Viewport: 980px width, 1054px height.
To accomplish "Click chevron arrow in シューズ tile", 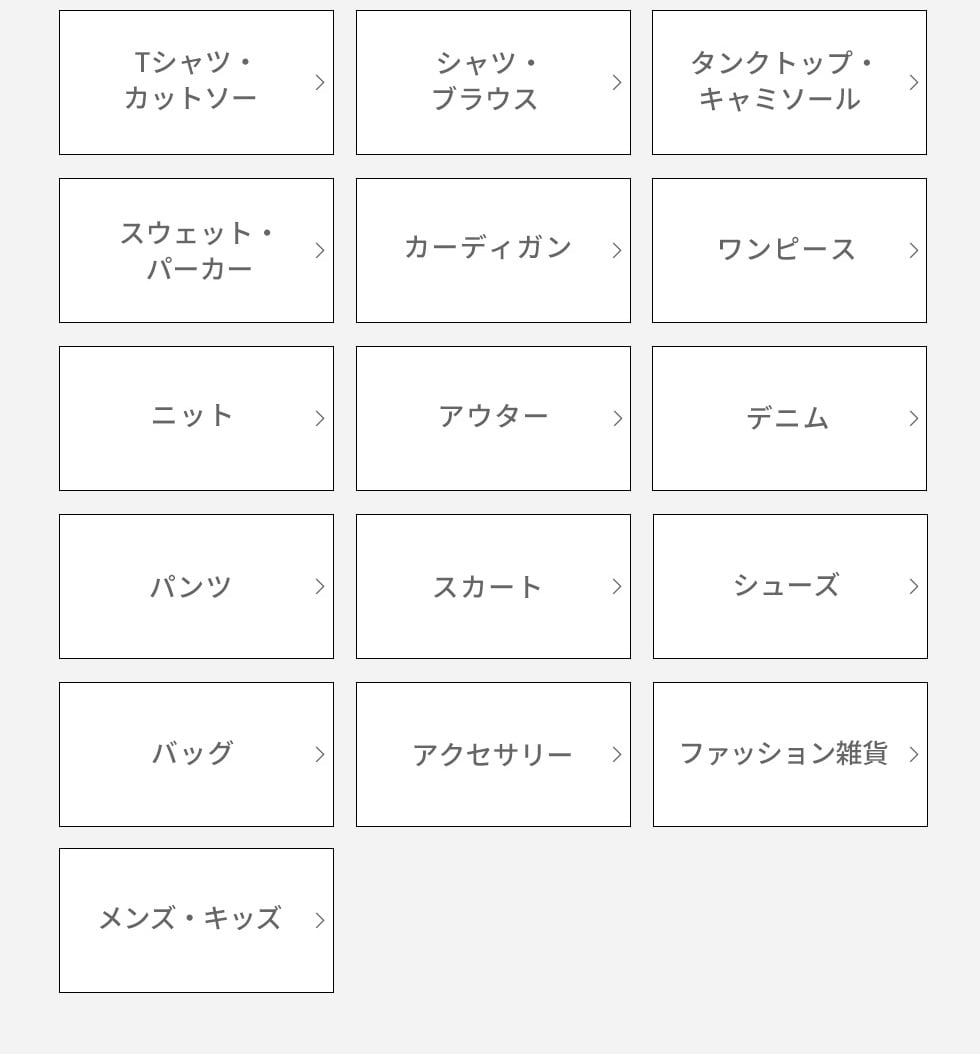I will [913, 587].
